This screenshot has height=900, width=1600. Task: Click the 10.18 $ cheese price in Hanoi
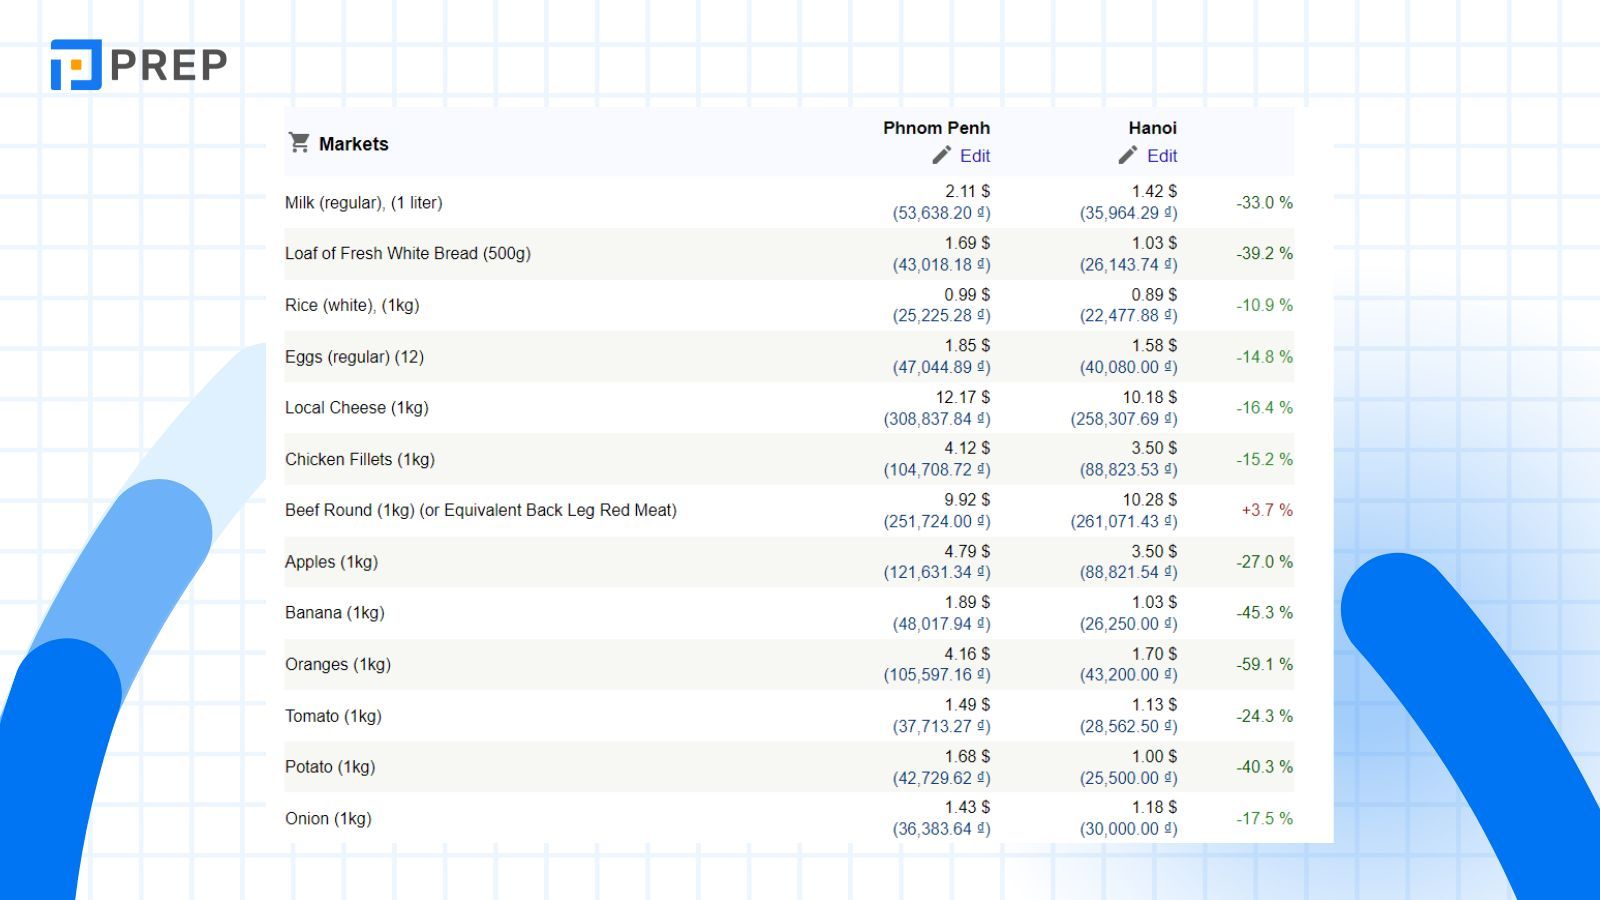(x=1150, y=397)
